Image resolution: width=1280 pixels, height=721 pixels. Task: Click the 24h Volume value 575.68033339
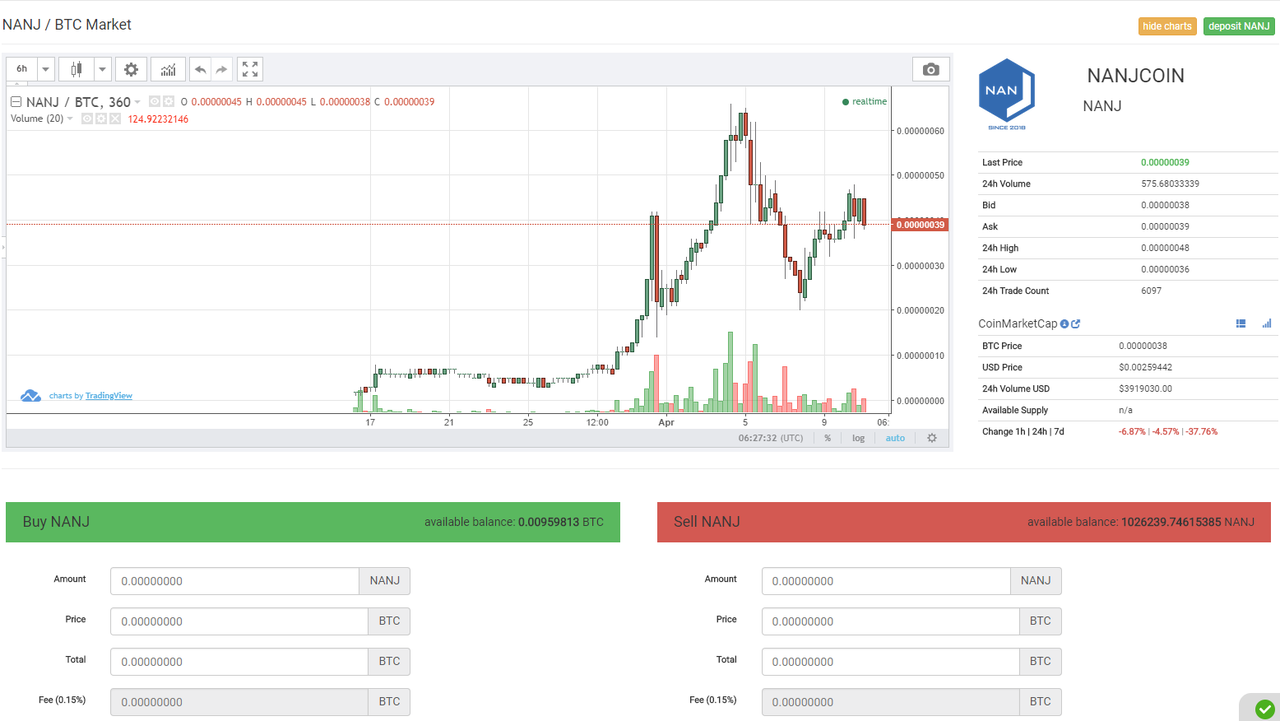pyautogui.click(x=1170, y=184)
